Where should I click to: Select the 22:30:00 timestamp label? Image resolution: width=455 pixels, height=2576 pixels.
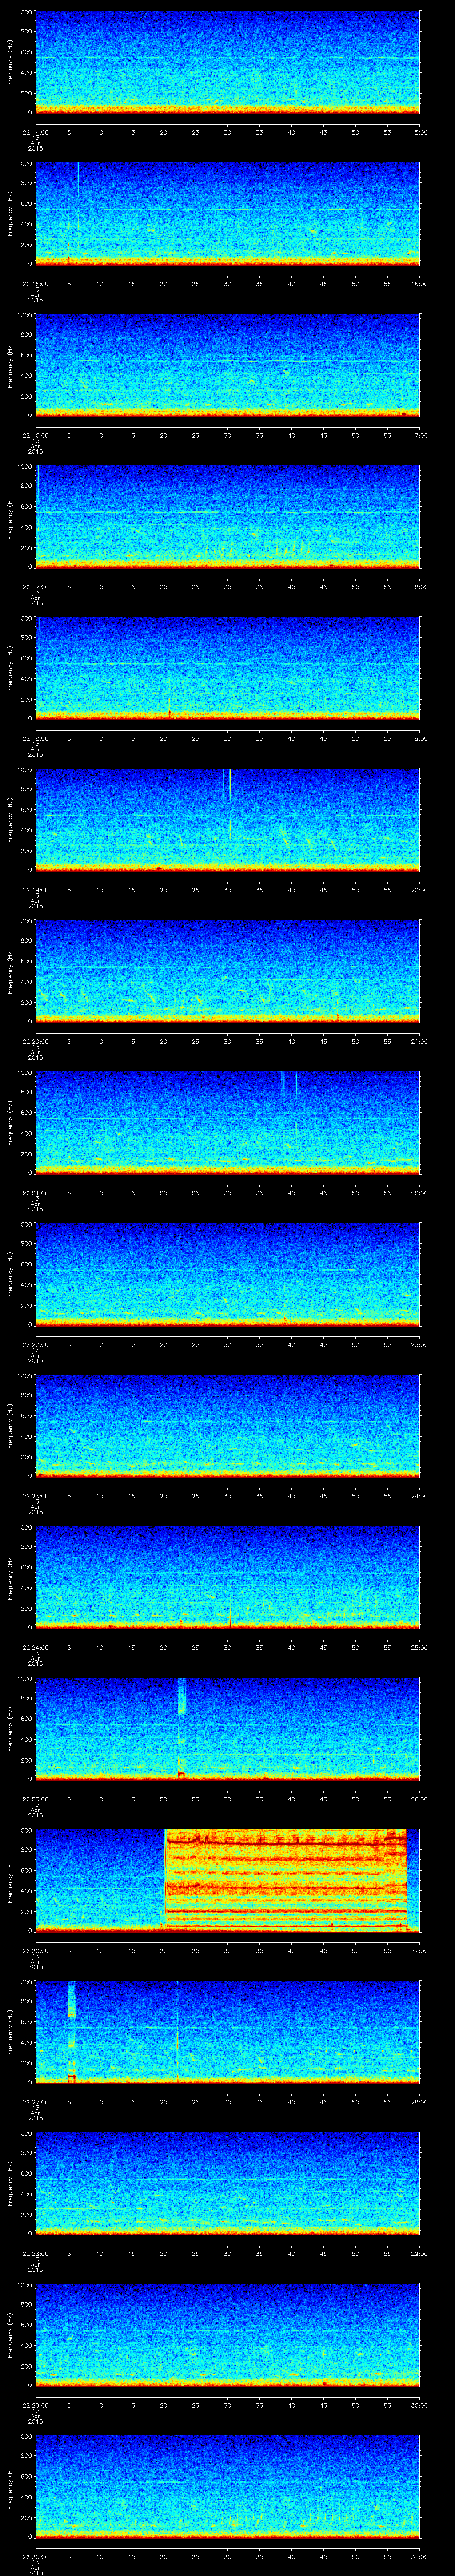click(x=35, y=2556)
